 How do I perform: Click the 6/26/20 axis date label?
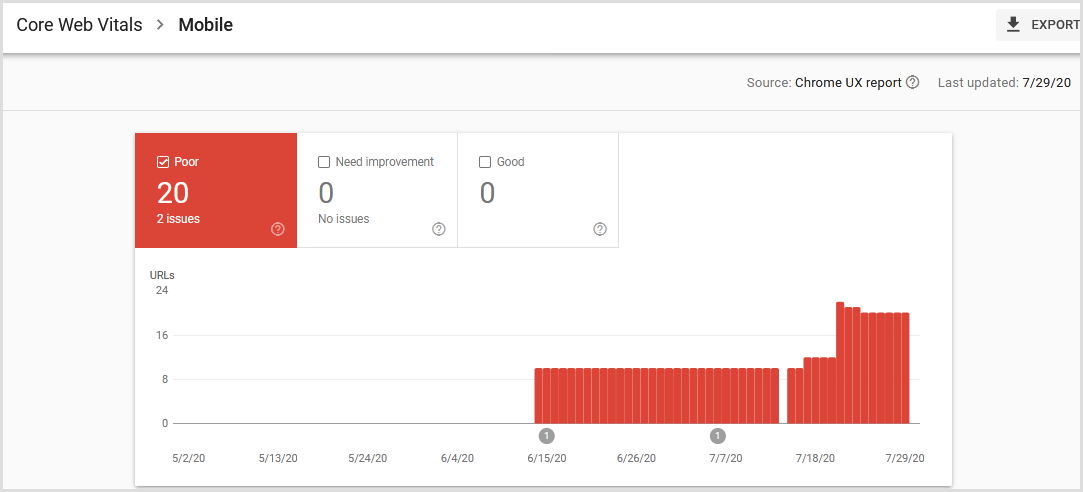(x=636, y=458)
